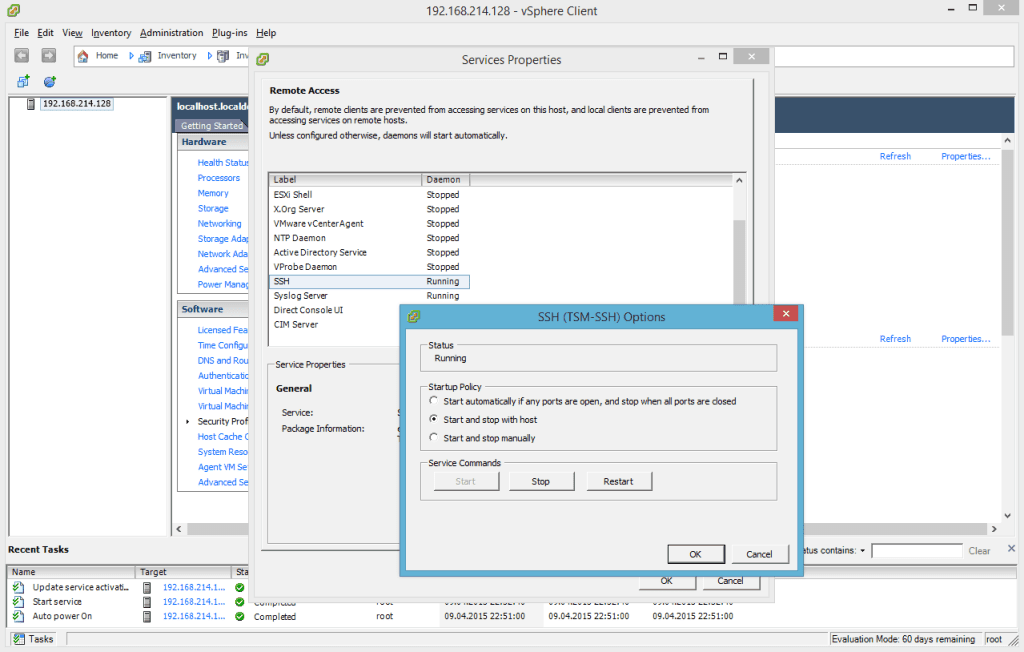This screenshot has width=1024, height=652.
Task: Select ESXi Shell service row
Action: [x=369, y=195]
